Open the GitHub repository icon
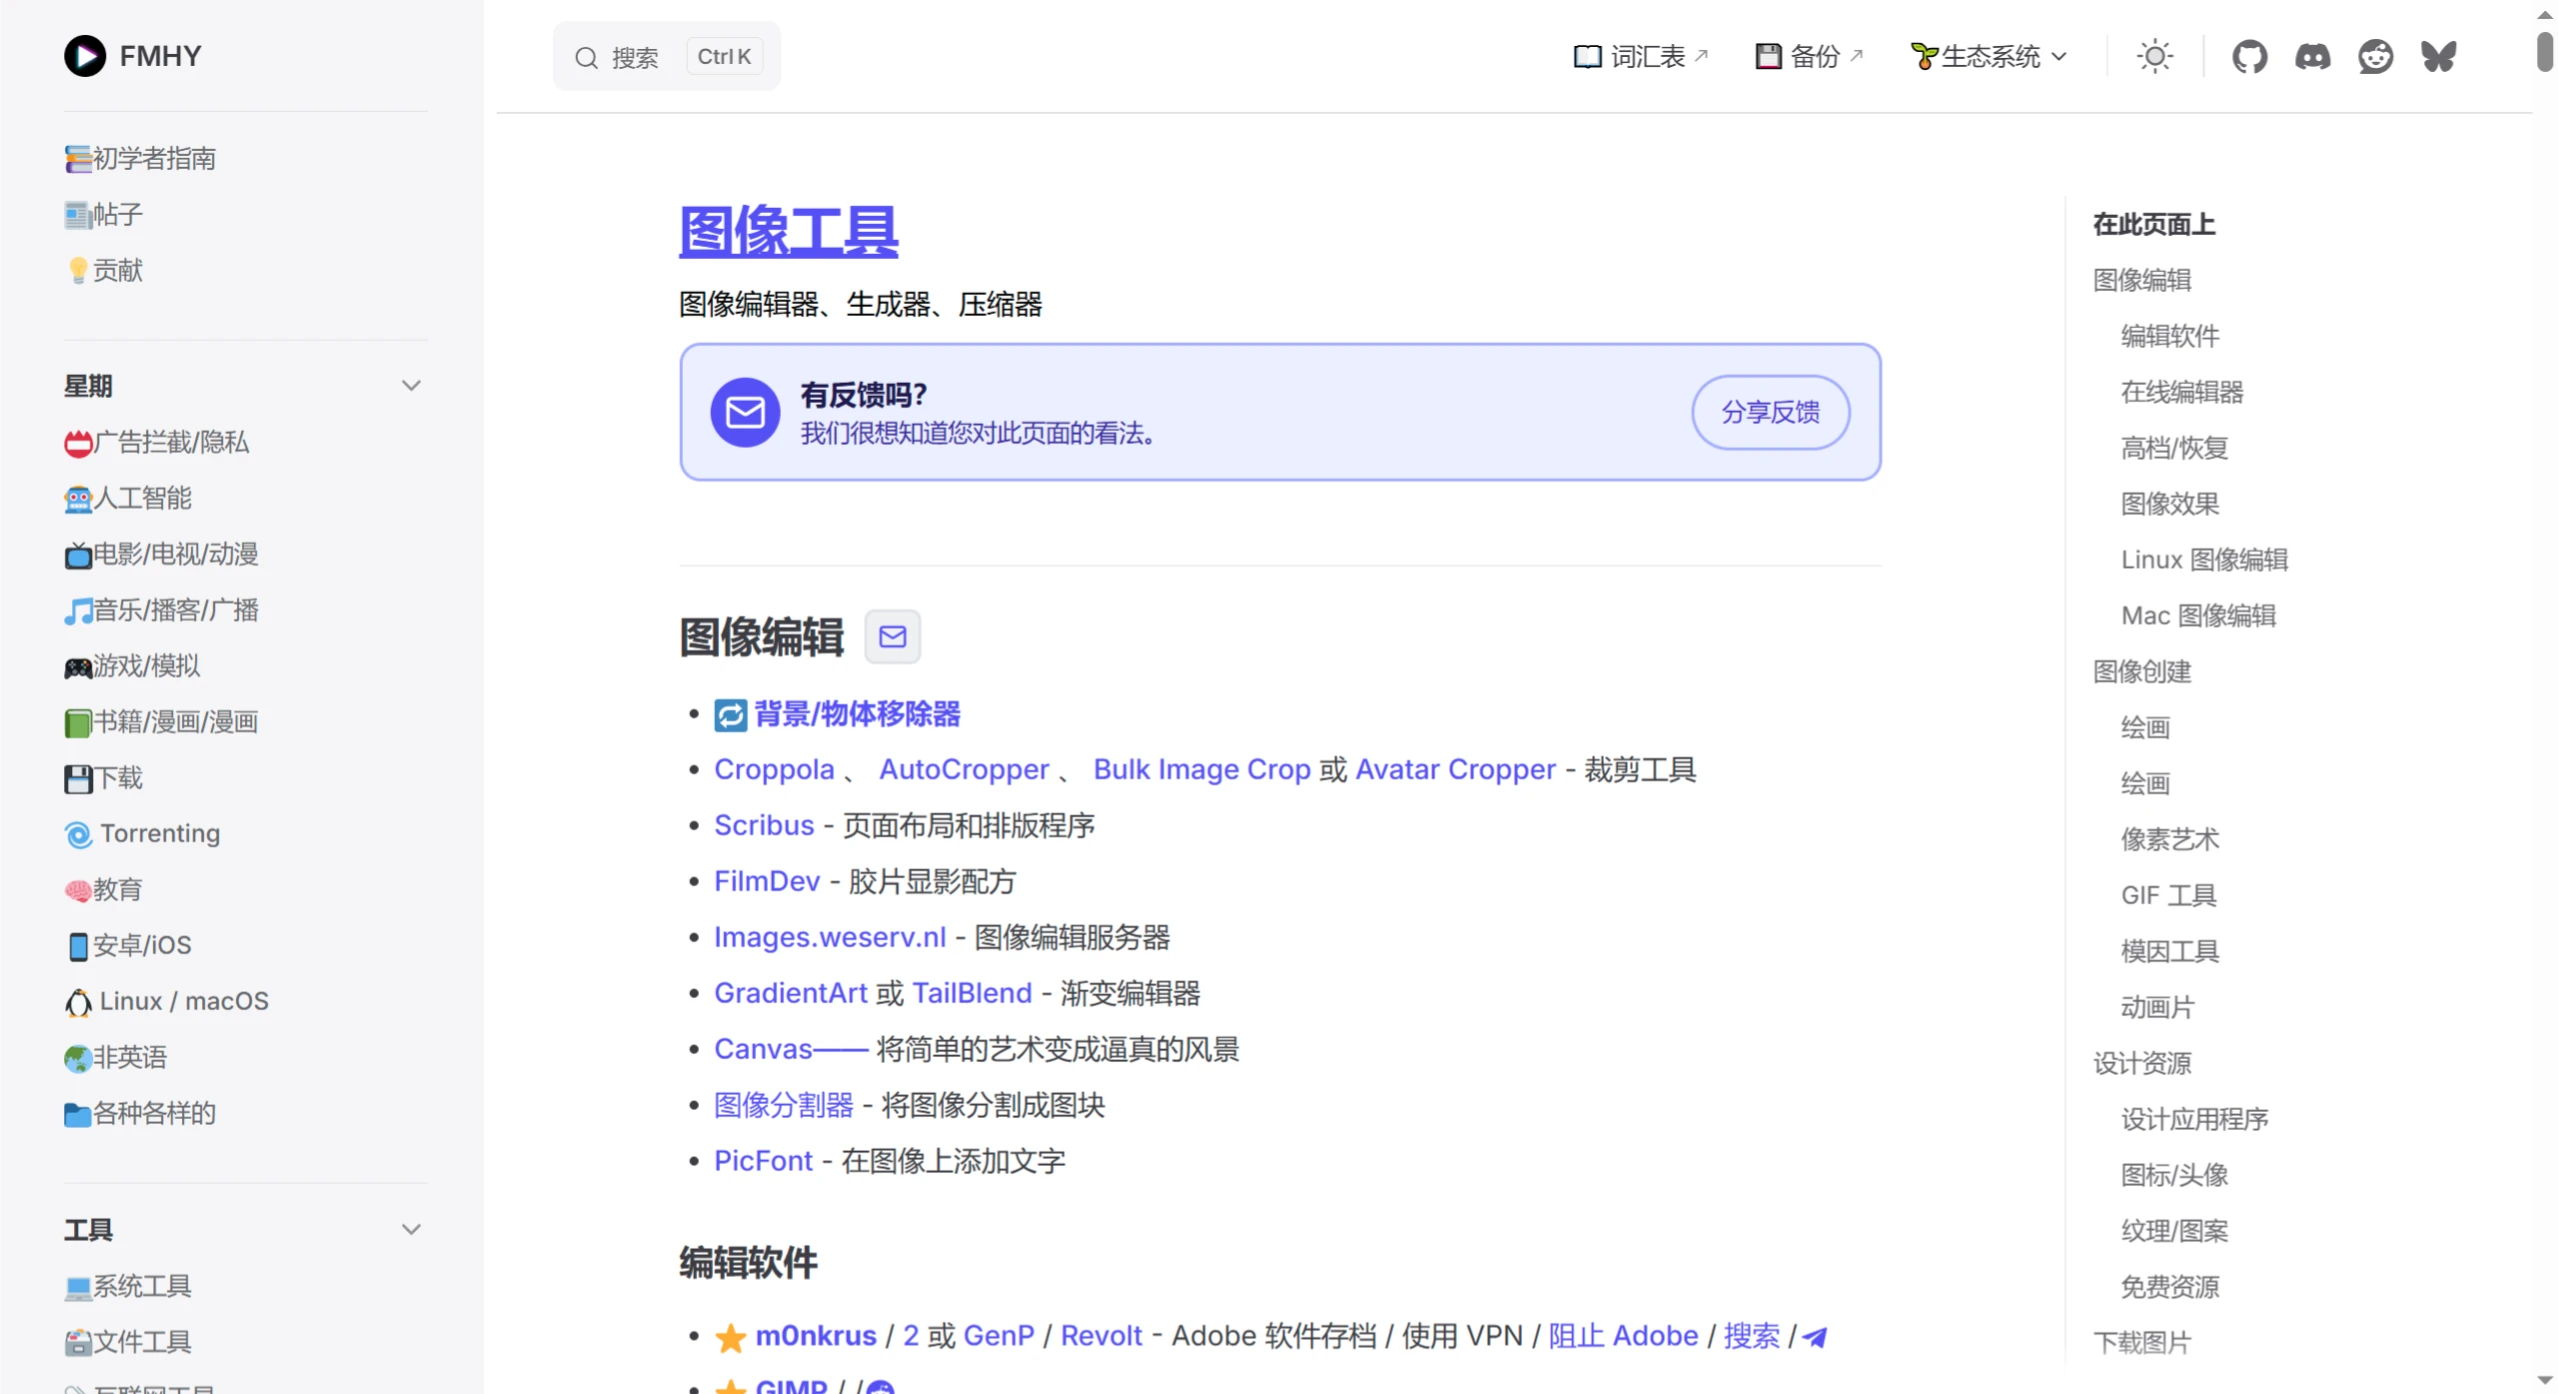The width and height of the screenshot is (2558, 1394). [x=2251, y=55]
